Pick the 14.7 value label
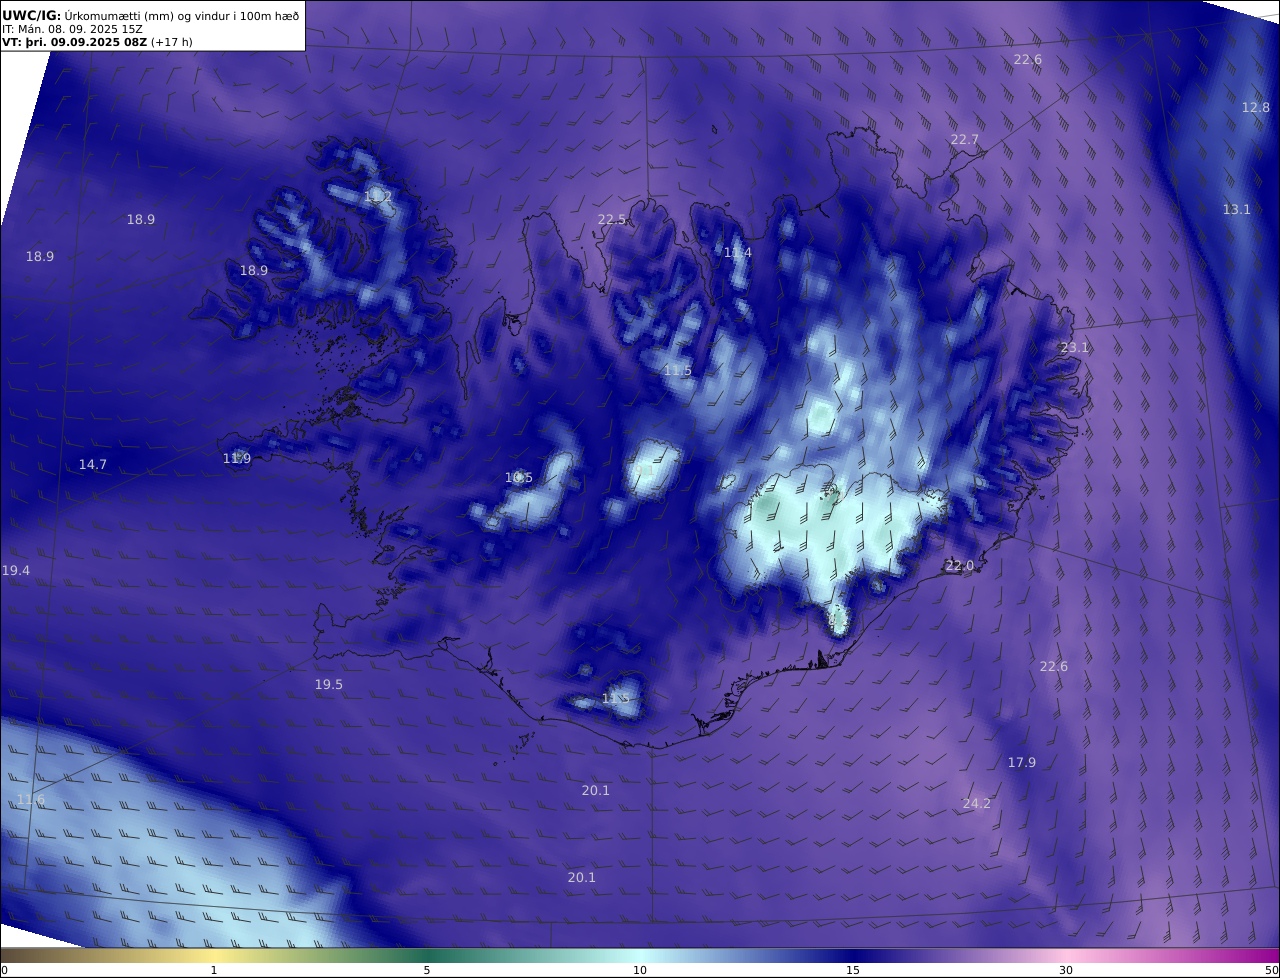The width and height of the screenshot is (1280, 978). 93,465
